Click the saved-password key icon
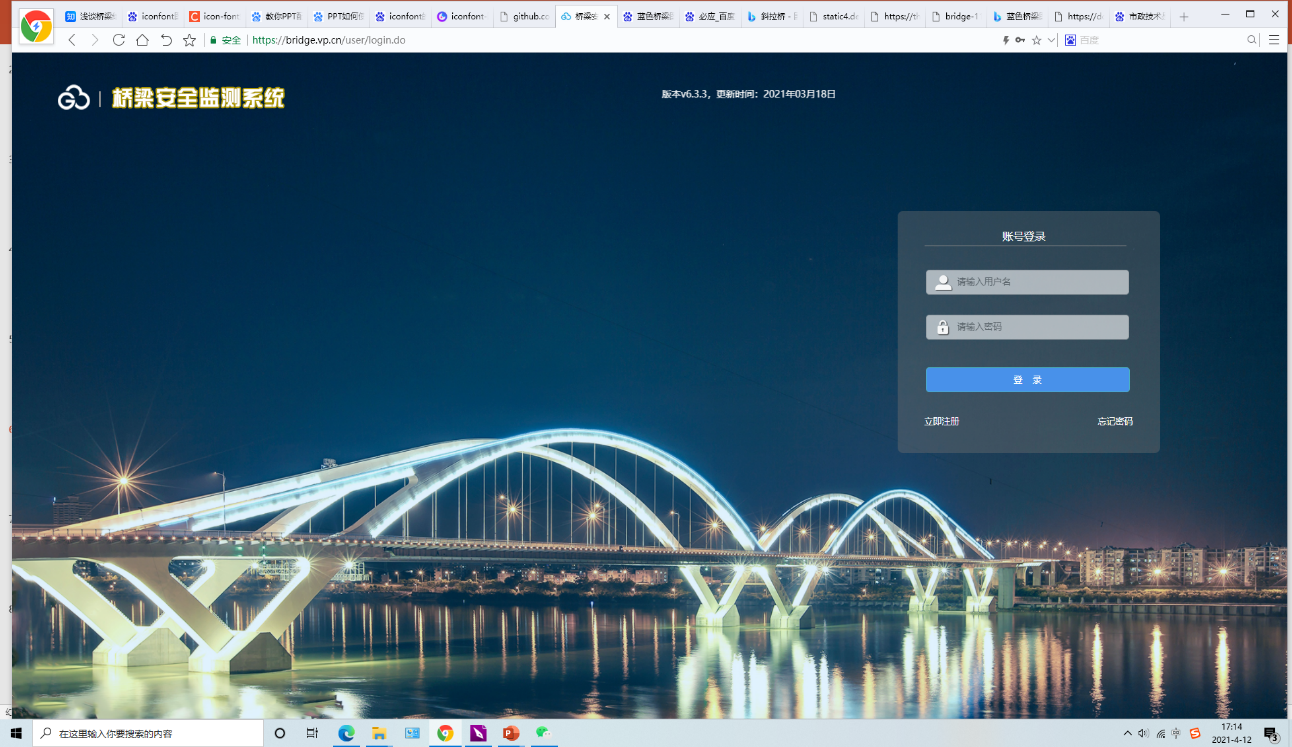Viewport: 1292px width, 747px height. pyautogui.click(x=1020, y=40)
